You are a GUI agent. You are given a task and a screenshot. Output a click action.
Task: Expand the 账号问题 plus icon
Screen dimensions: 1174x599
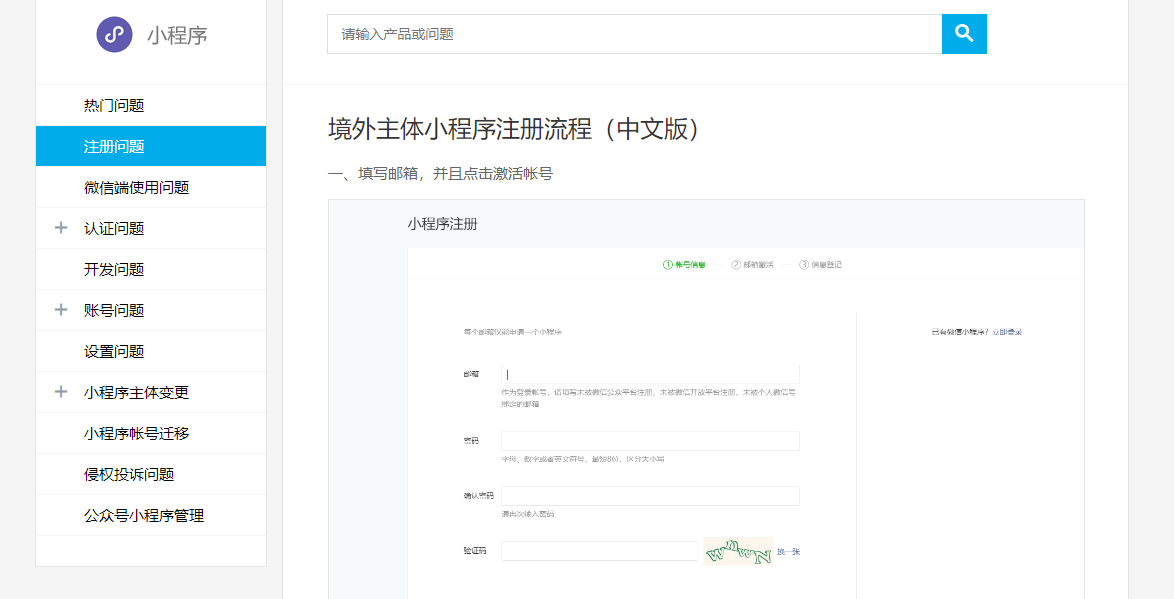[x=61, y=309]
